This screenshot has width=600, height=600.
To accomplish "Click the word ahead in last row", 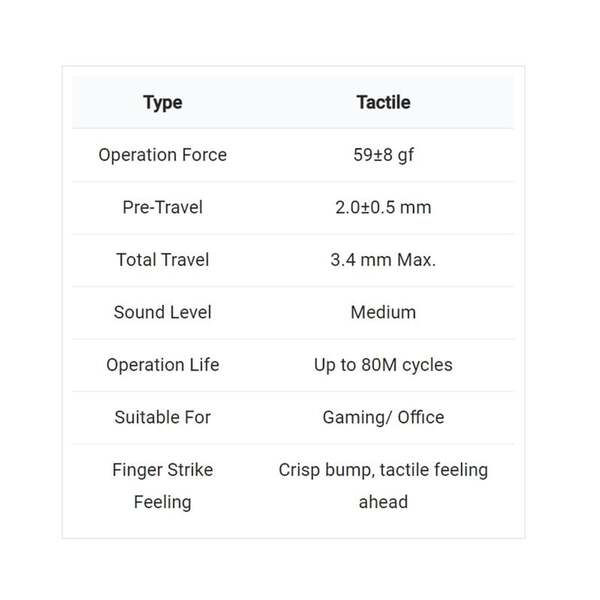I will [383, 502].
